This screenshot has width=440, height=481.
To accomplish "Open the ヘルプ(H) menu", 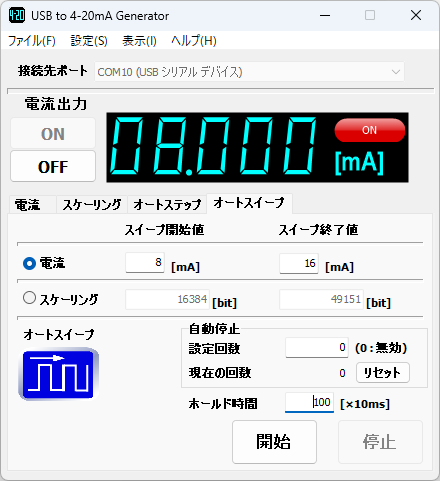I will [194, 41].
